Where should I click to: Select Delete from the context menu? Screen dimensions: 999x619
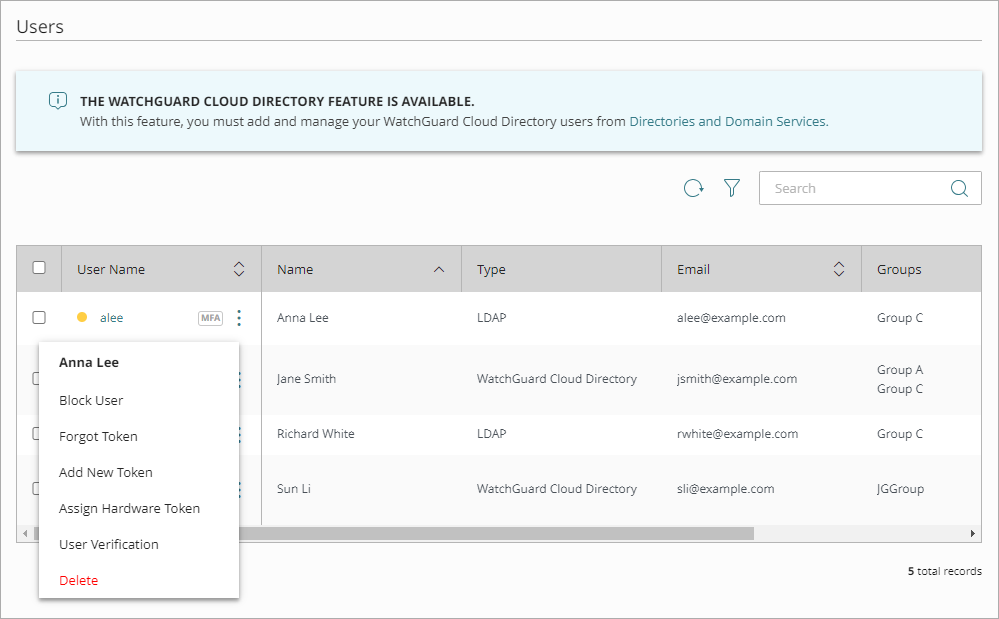coord(78,580)
